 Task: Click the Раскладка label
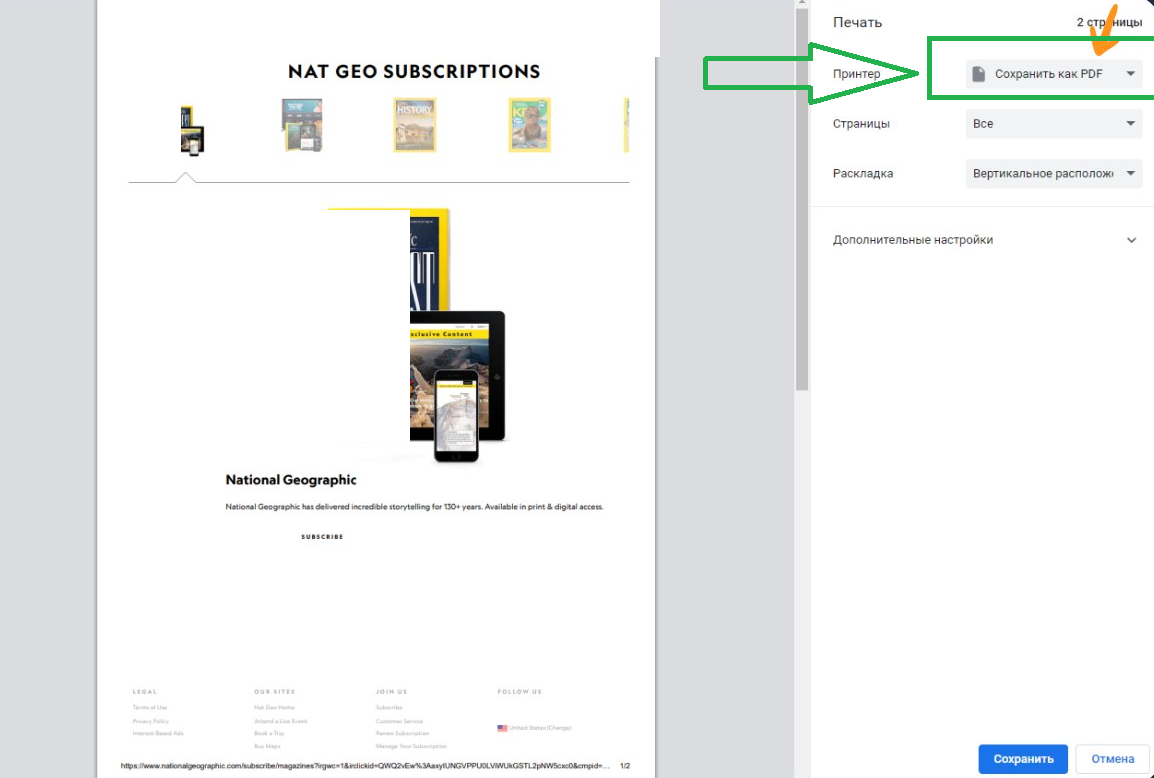click(863, 174)
